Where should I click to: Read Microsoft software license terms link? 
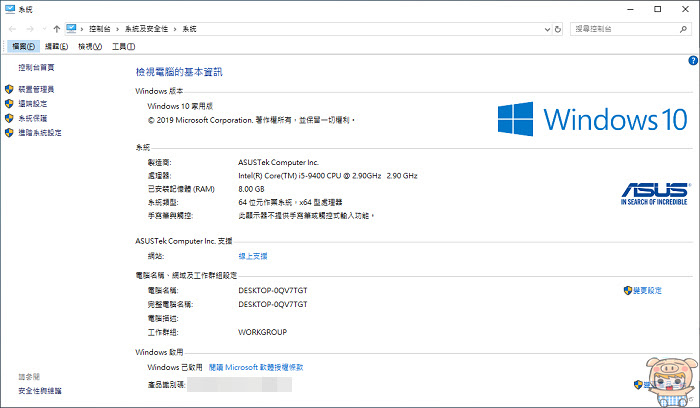click(x=256, y=367)
